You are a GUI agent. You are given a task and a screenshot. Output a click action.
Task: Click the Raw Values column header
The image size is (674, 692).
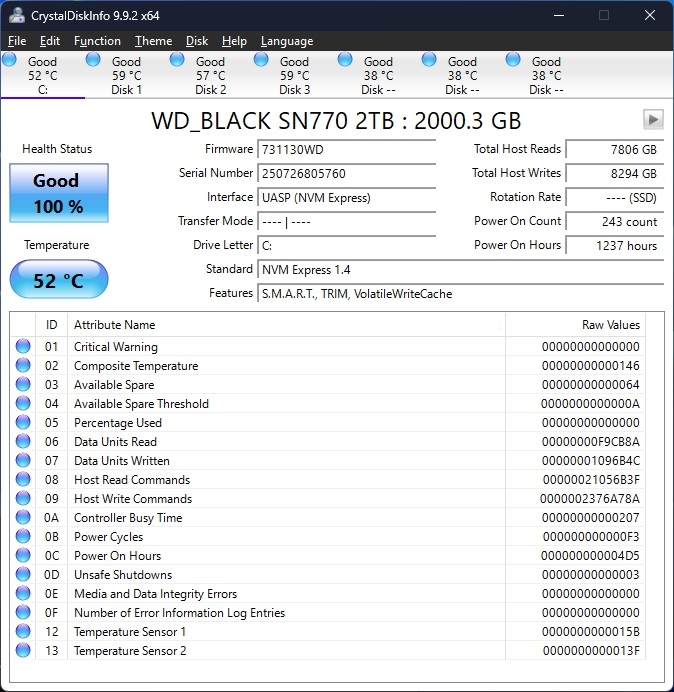(576, 325)
